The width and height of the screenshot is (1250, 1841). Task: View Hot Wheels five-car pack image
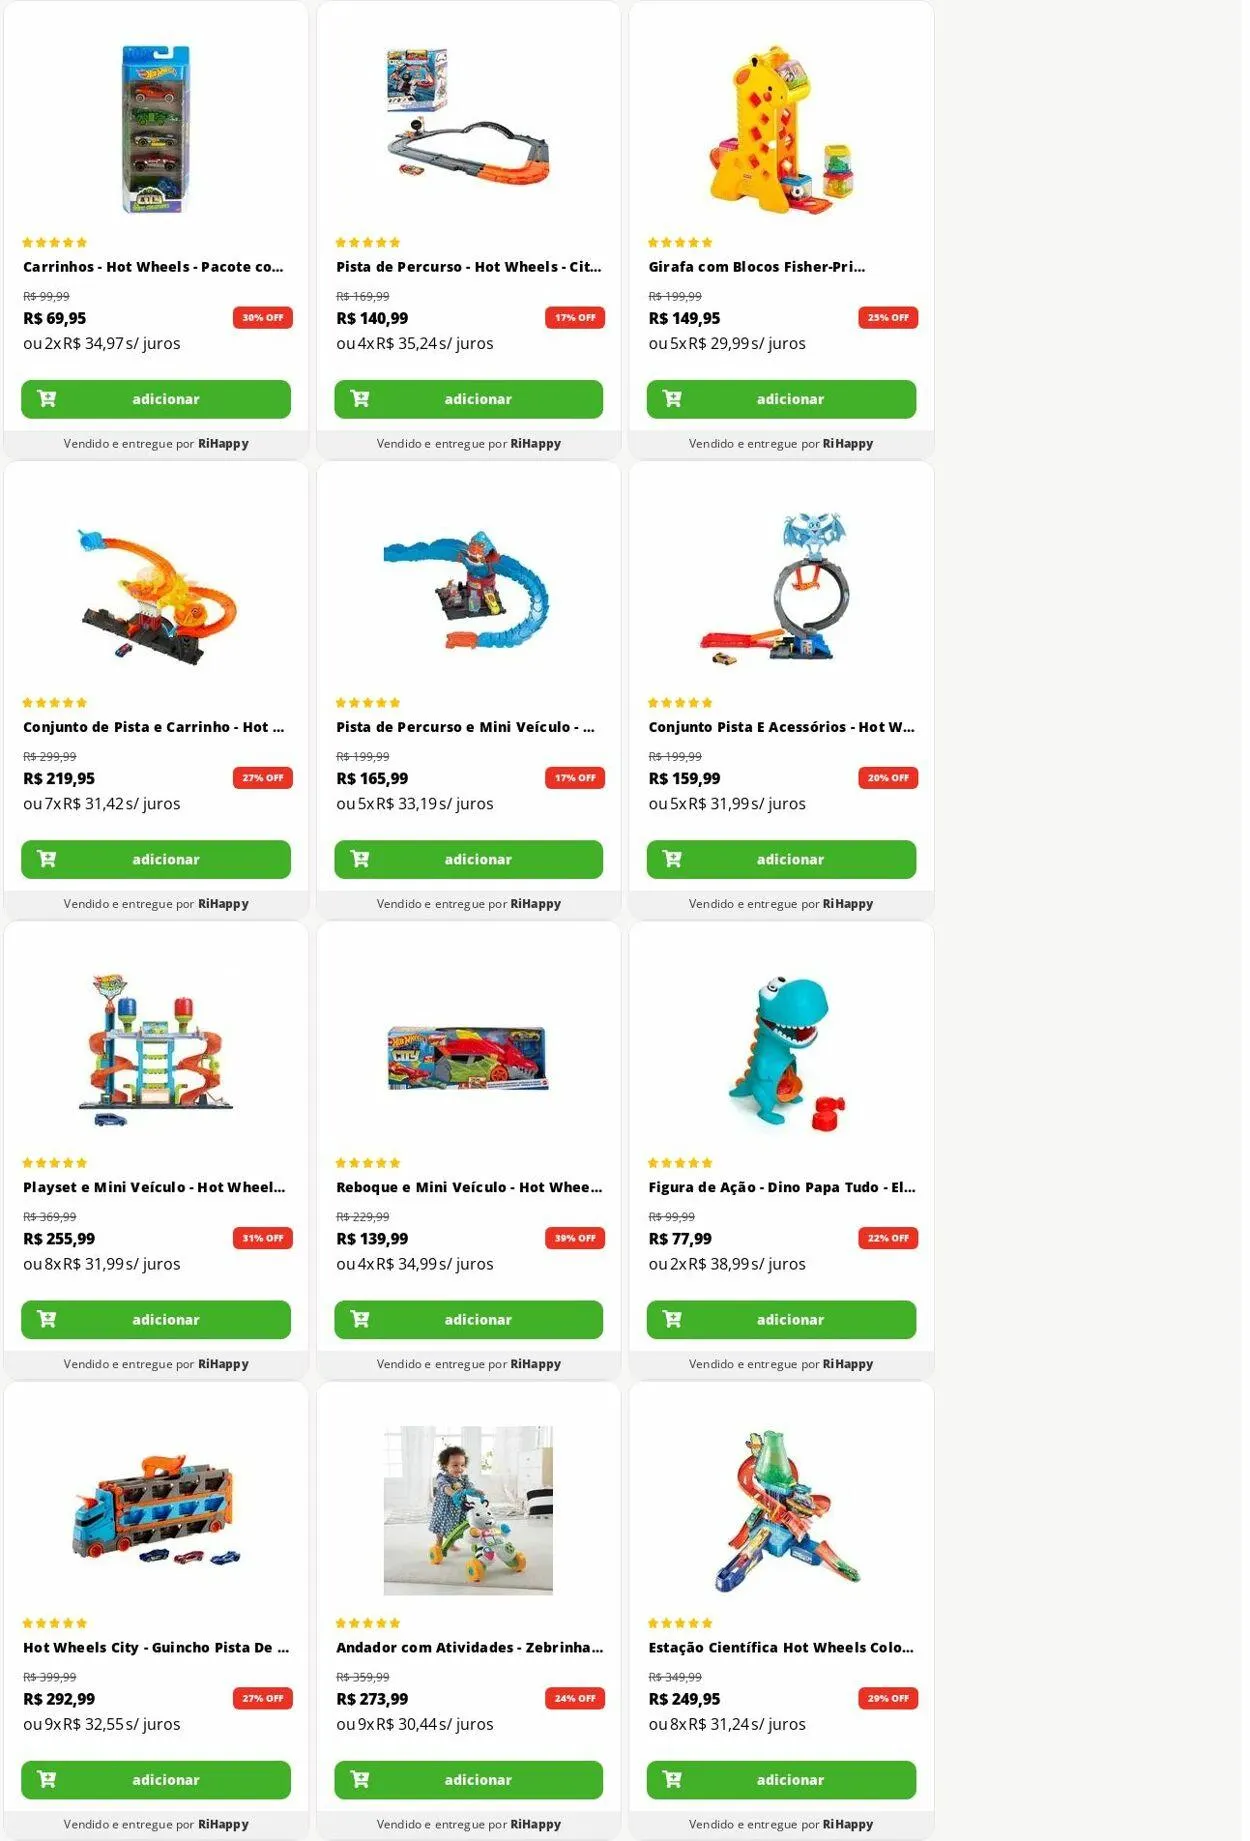click(156, 129)
